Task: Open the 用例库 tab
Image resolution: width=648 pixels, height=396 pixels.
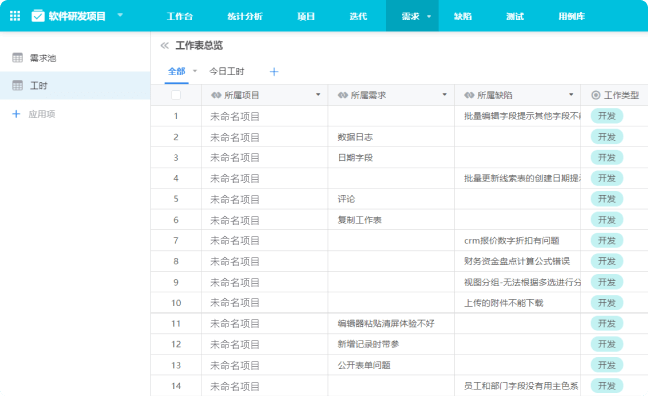Action: [x=571, y=17]
